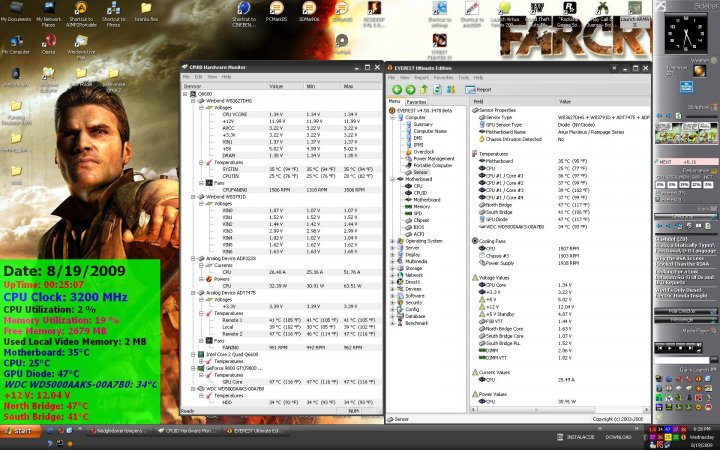
Task: Click the CINEBENCH shortcut desktop icon
Action: (x=244, y=14)
